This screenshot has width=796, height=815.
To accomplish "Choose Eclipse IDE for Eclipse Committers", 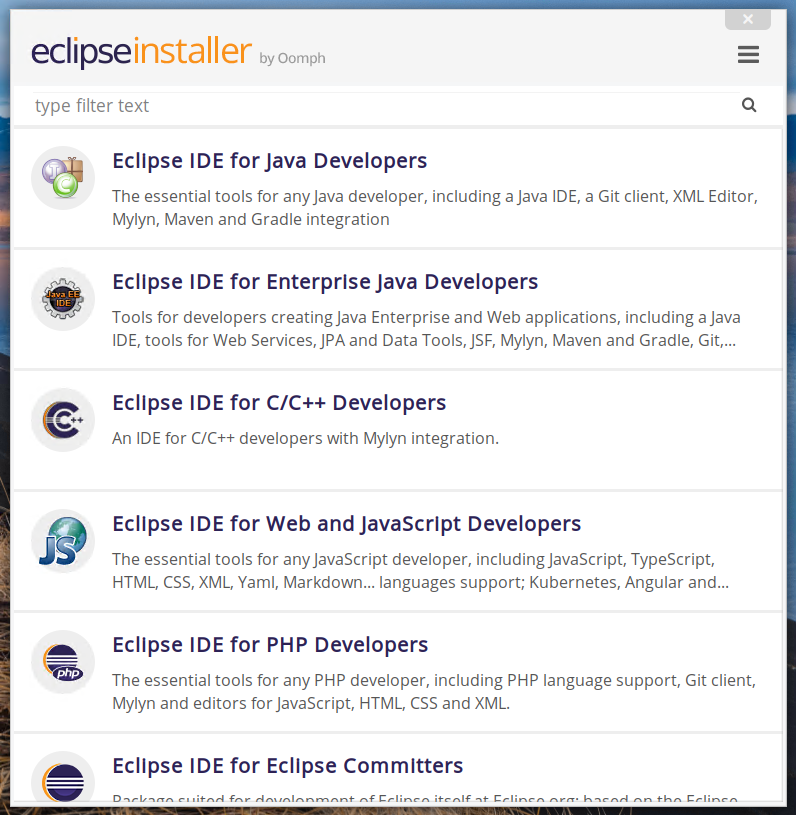I will pos(288,766).
